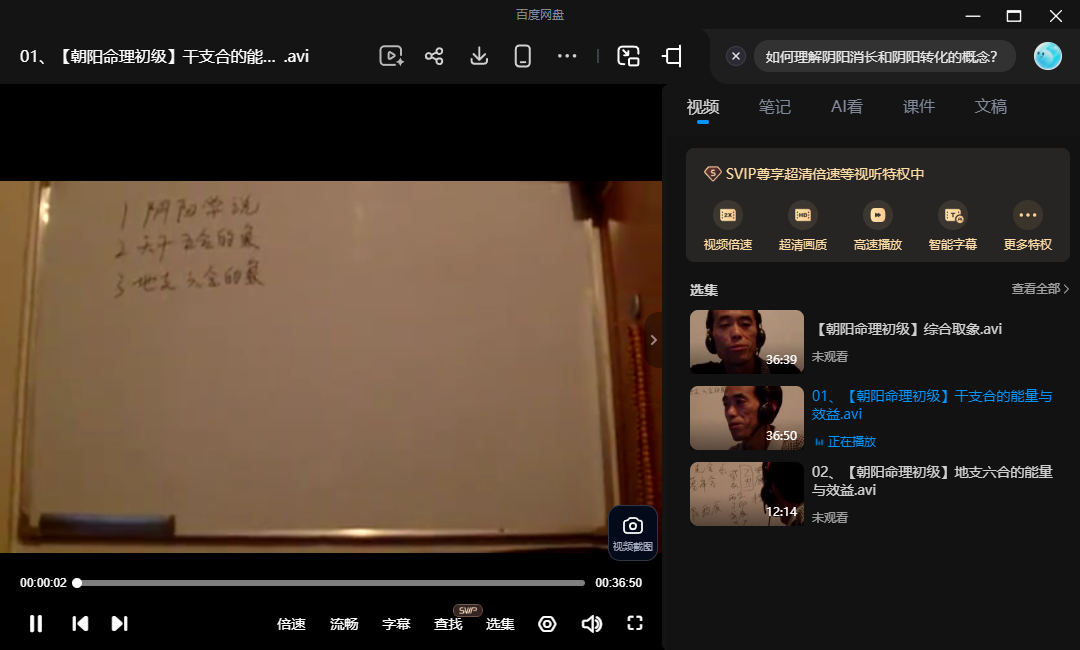Switch to the 文稿 tab
The height and width of the screenshot is (650, 1080).
[990, 107]
